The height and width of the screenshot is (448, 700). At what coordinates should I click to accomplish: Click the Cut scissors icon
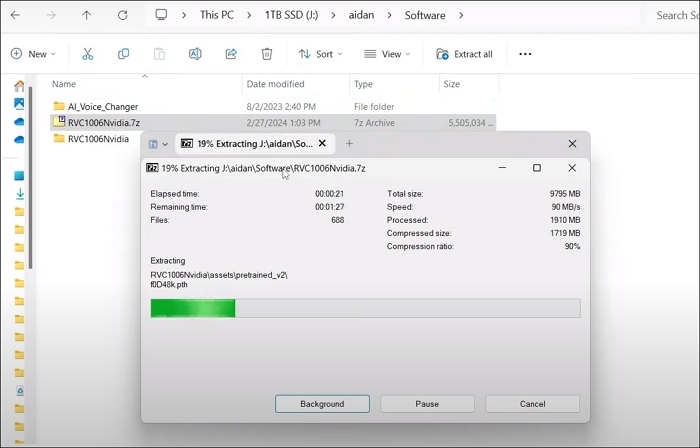click(x=88, y=54)
